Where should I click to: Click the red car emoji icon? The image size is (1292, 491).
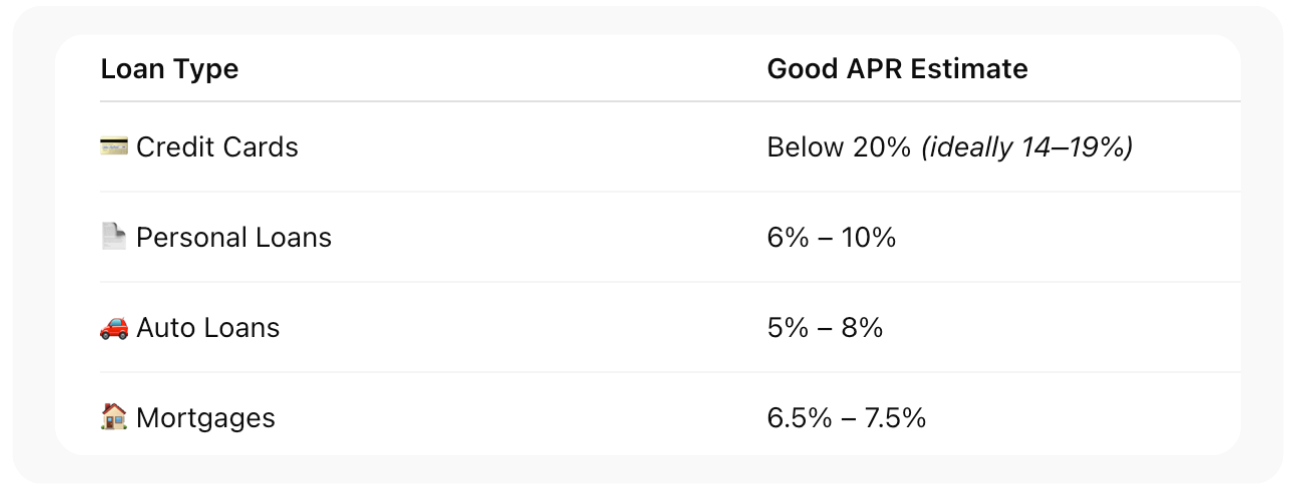click(114, 328)
